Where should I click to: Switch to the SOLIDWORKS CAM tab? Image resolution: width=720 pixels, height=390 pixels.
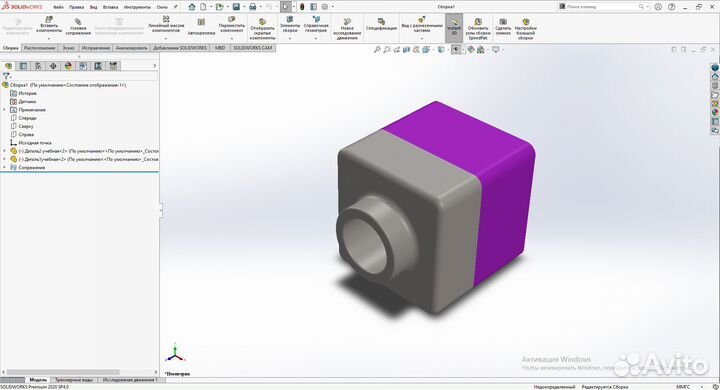[253, 48]
